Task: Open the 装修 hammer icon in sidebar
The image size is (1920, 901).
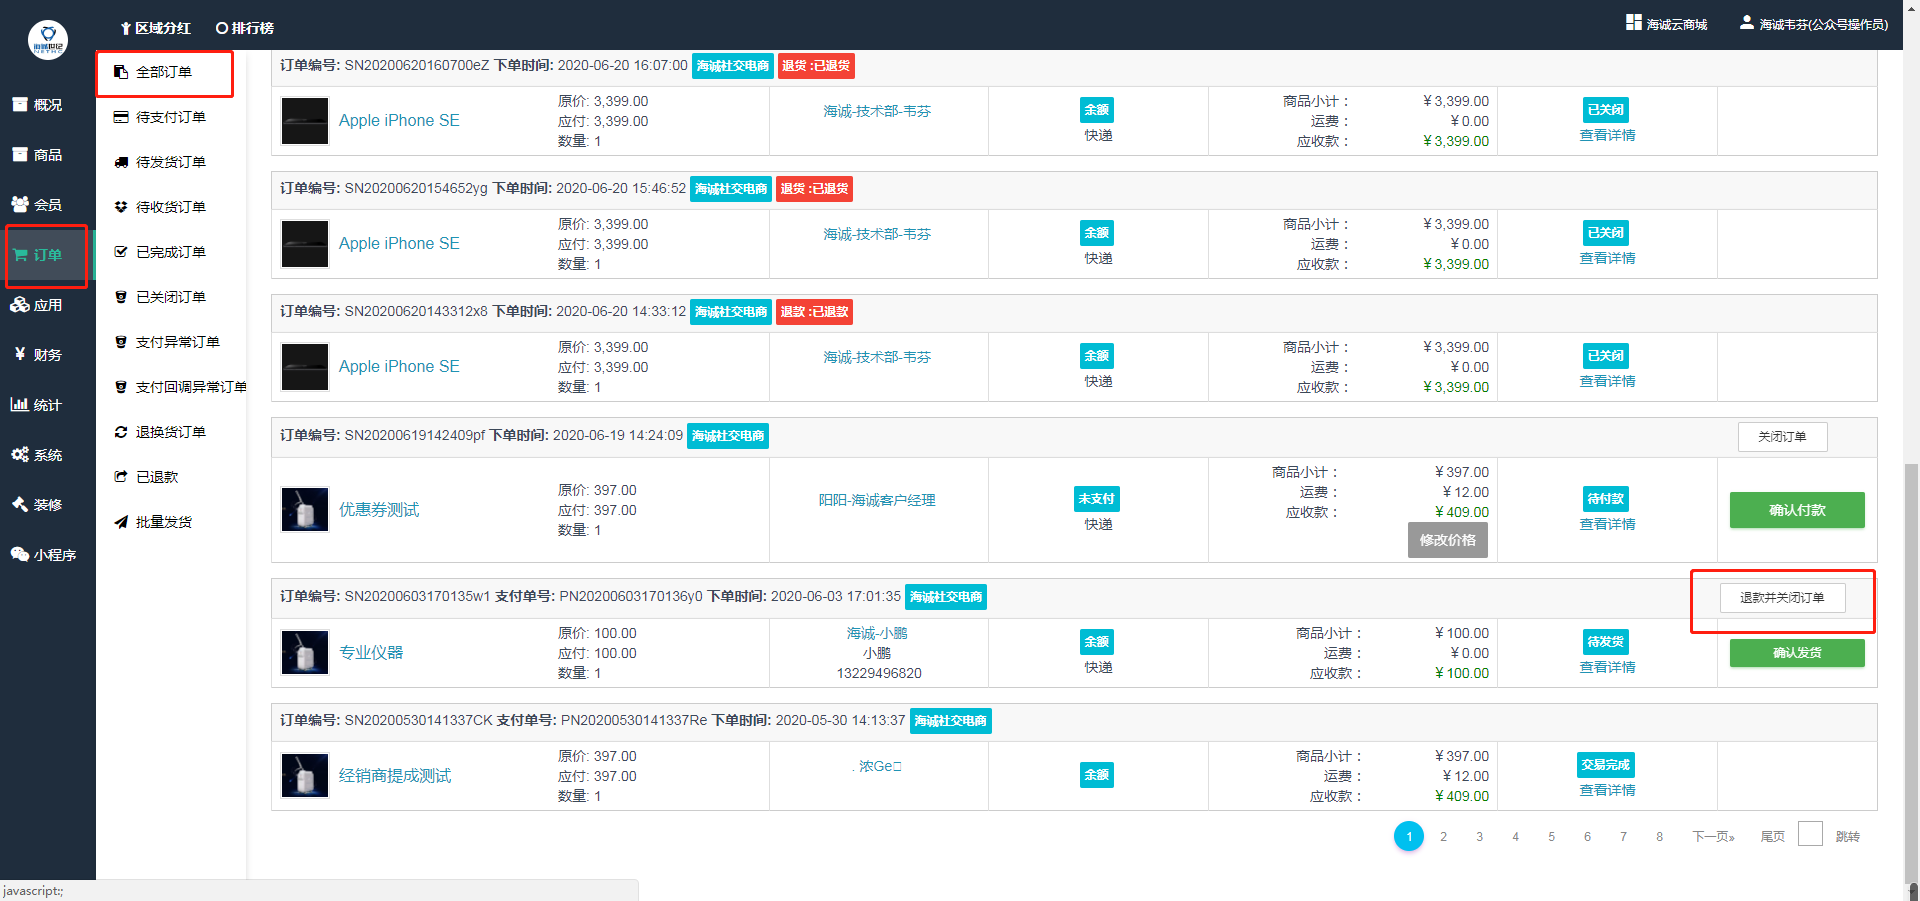Action: pos(20,504)
